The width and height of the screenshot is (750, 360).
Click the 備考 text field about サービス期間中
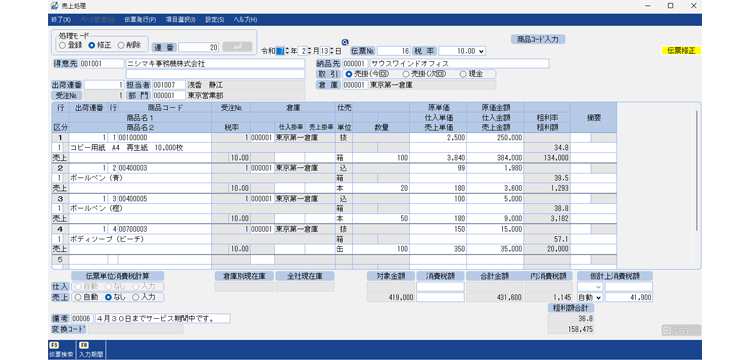(x=163, y=318)
